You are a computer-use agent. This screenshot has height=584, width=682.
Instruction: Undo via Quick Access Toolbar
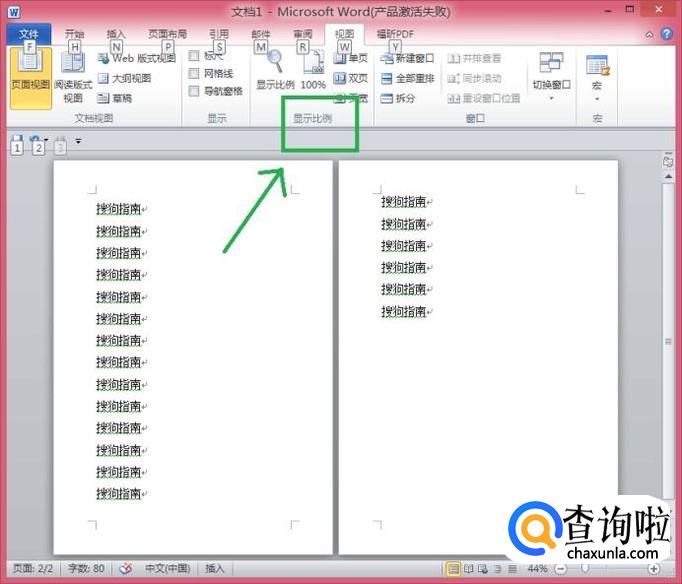(35, 140)
